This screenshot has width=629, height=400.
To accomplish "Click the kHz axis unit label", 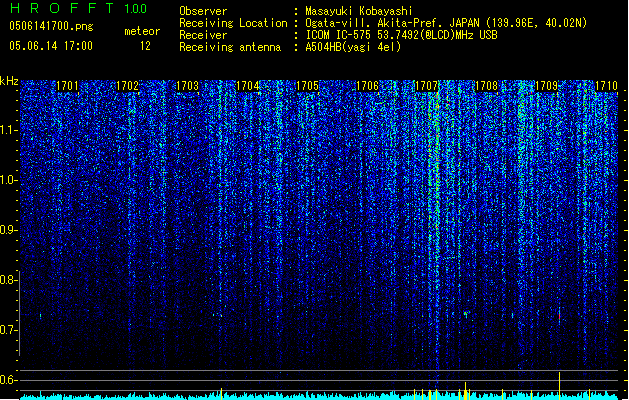I will pyautogui.click(x=9, y=81).
